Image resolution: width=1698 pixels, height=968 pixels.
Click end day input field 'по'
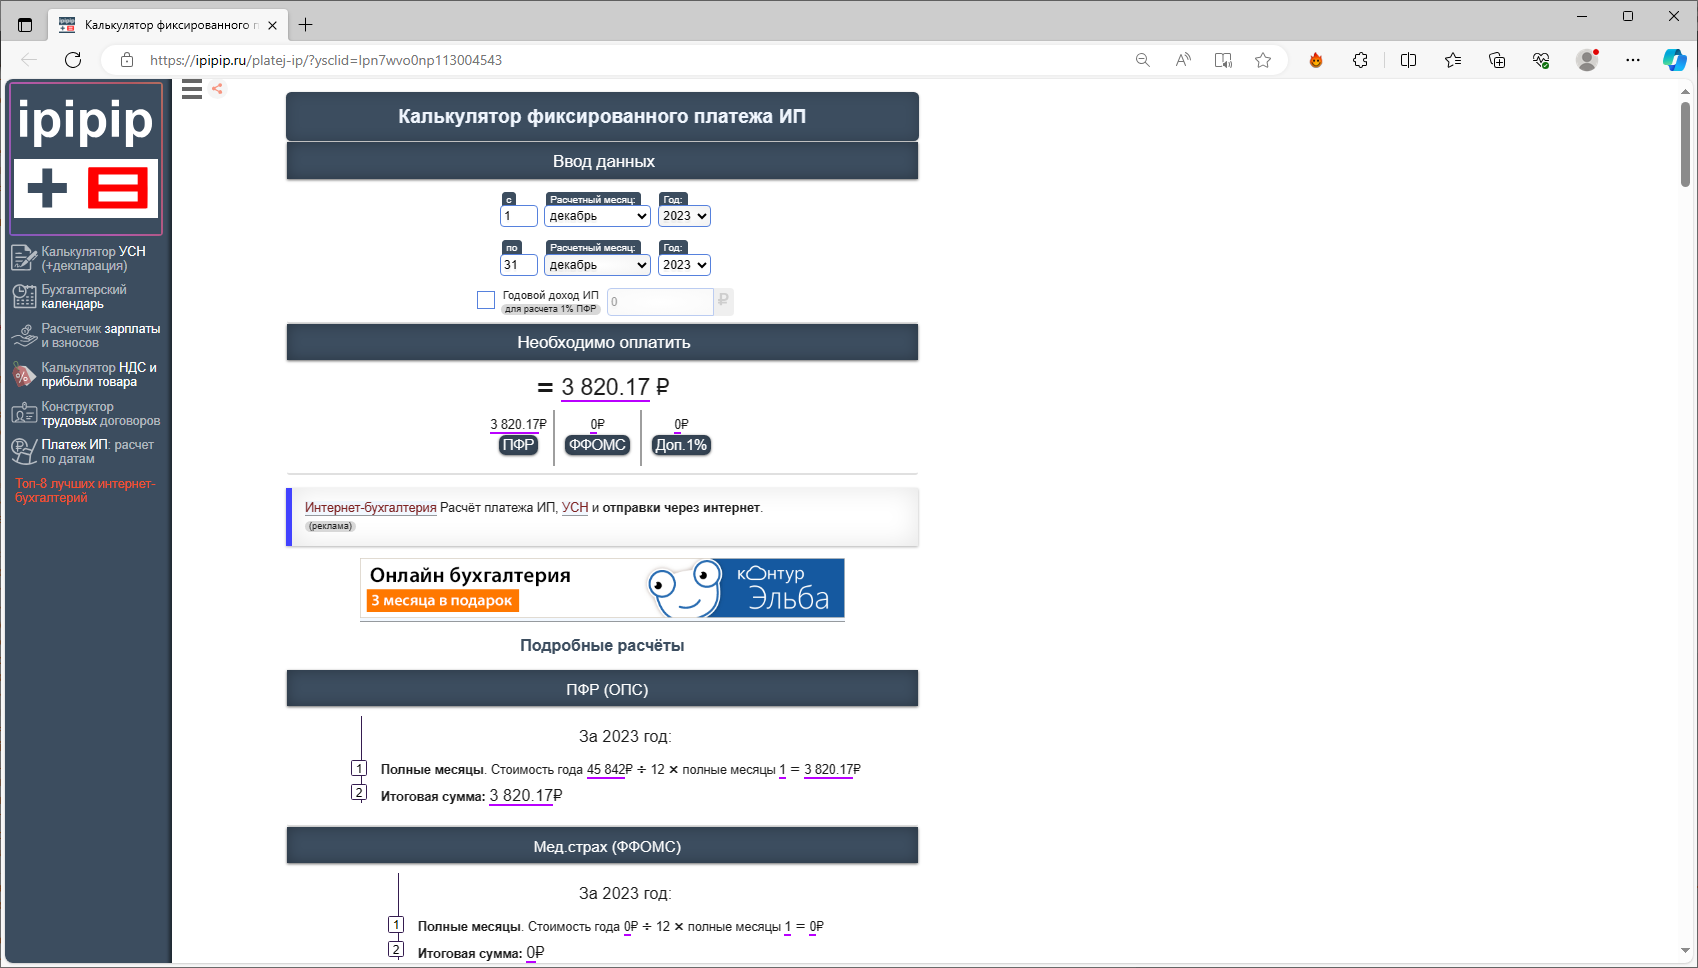pyautogui.click(x=519, y=265)
